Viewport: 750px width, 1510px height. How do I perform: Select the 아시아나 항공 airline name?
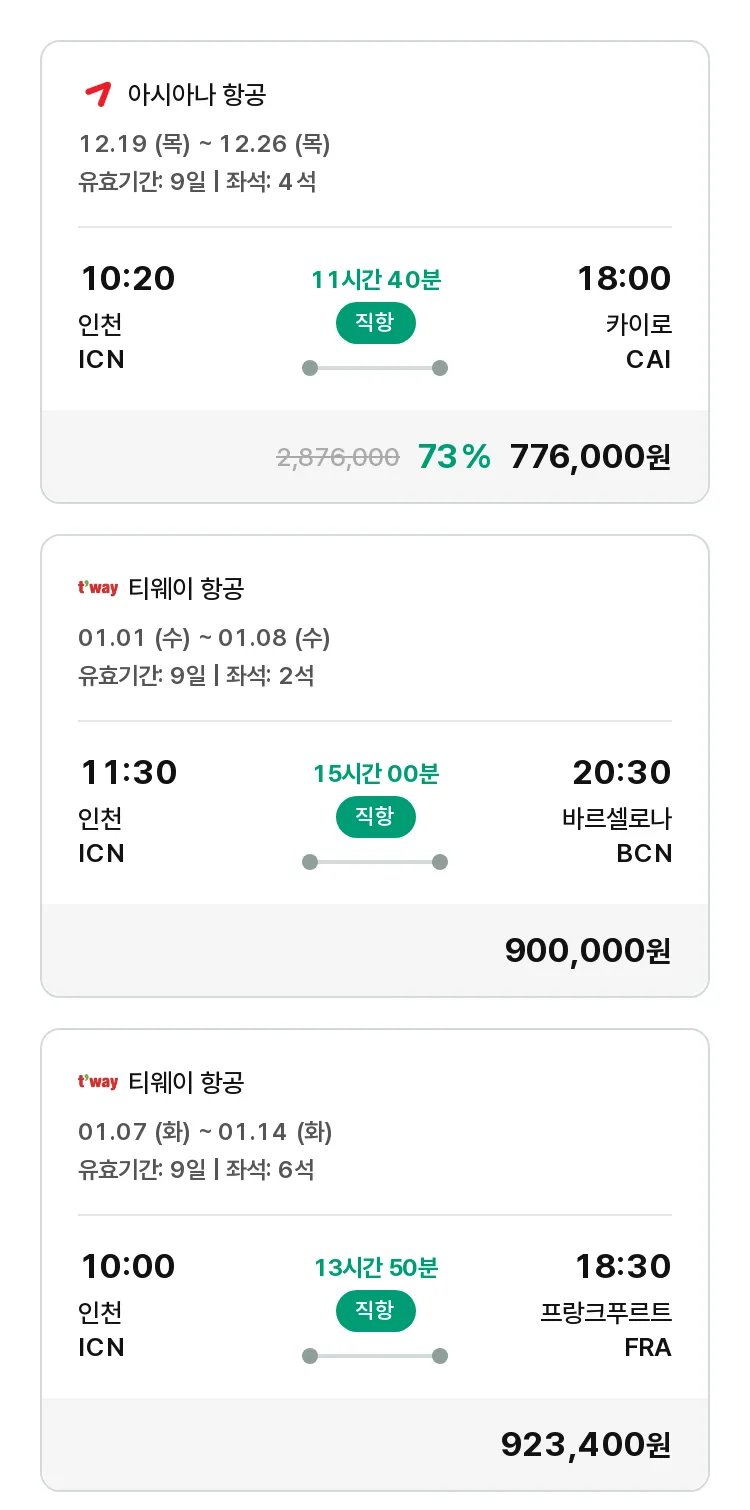[x=197, y=95]
